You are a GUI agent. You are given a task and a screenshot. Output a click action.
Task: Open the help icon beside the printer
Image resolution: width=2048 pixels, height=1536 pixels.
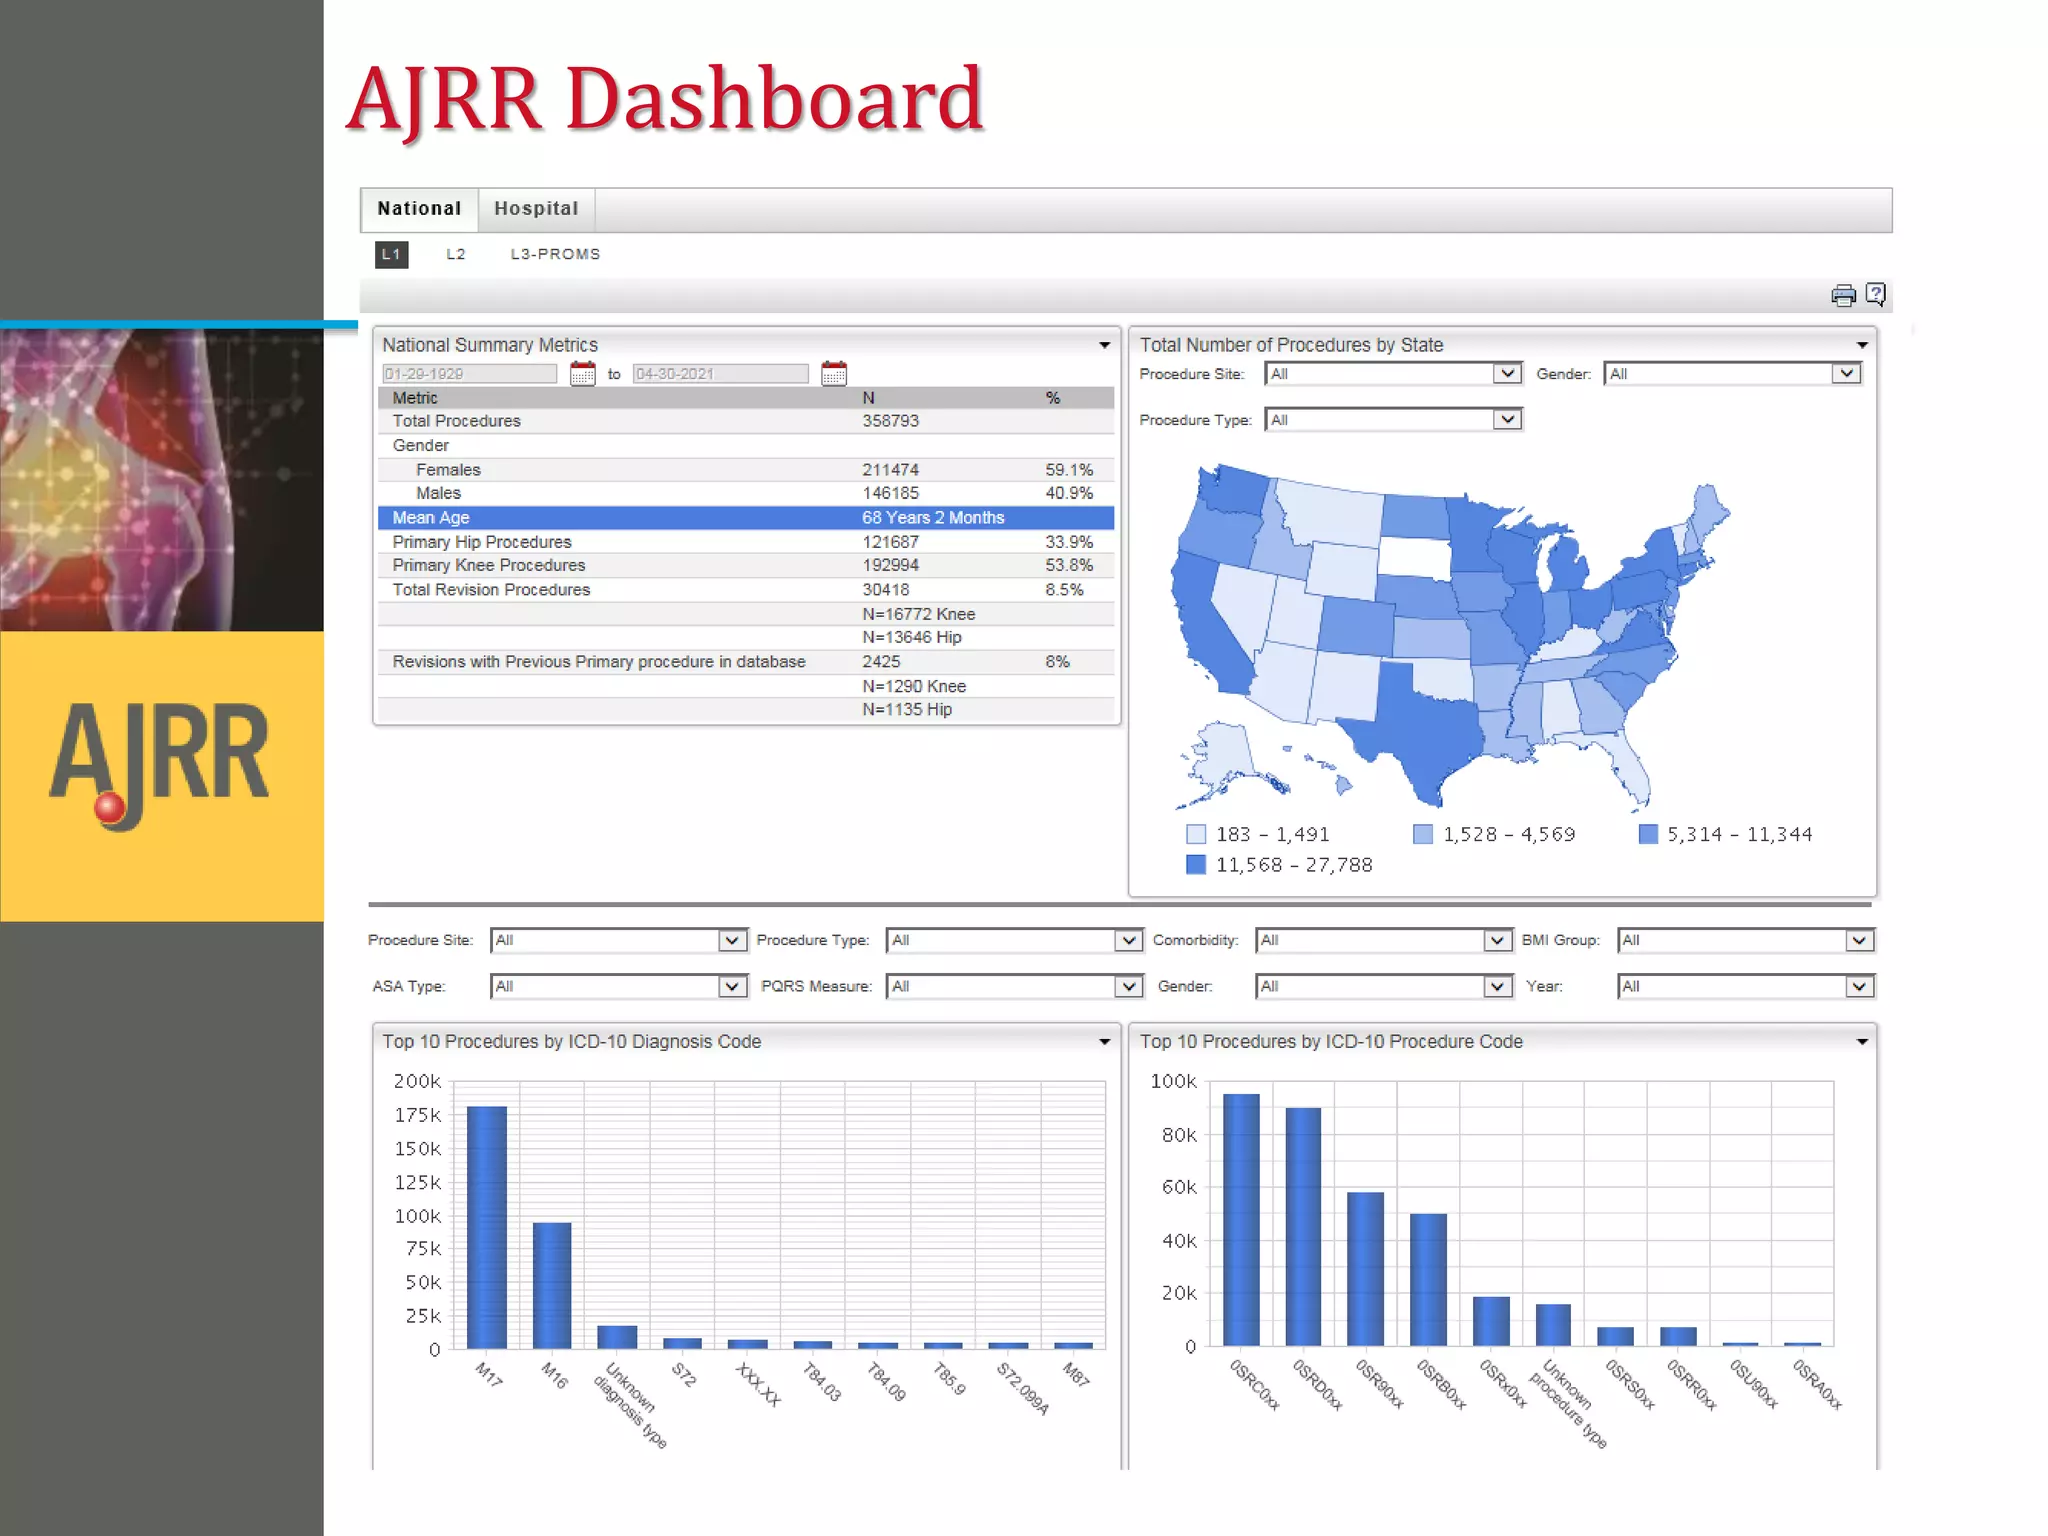1875,294
